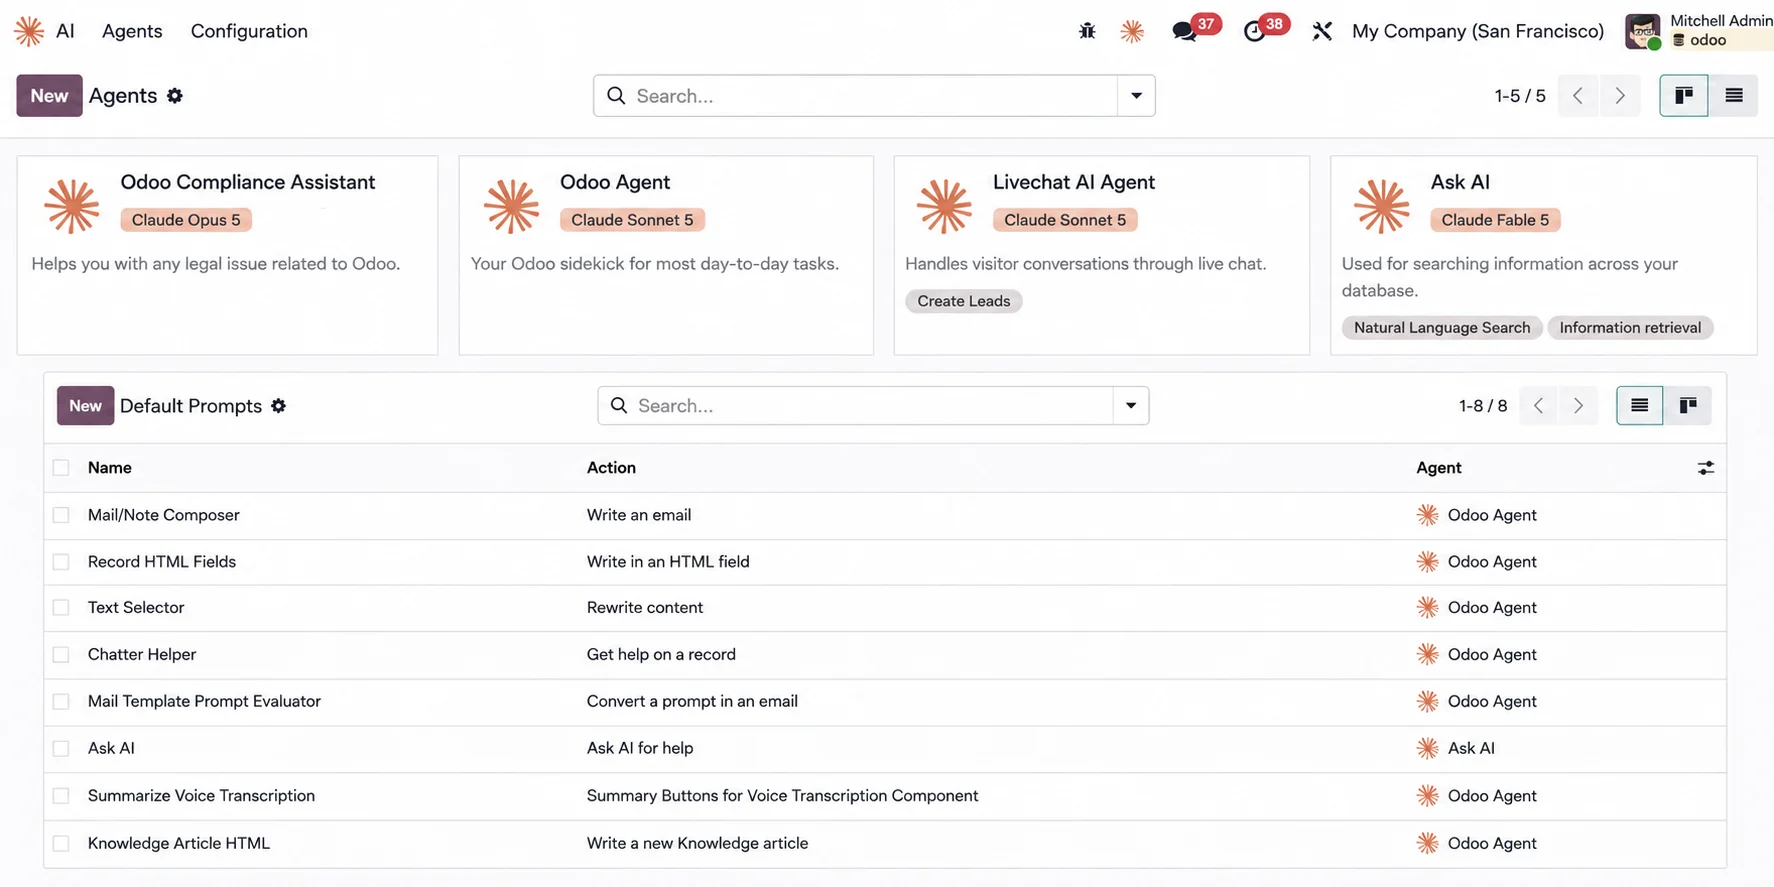Switch Agents to kanban view
The image size is (1774, 887).
[1684, 96]
